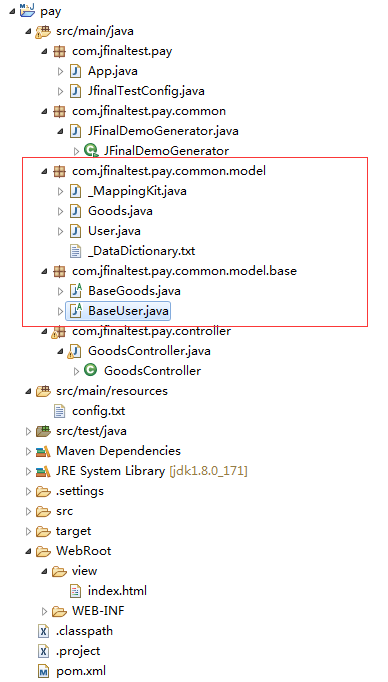Select the index.html file name
388x682 pixels.
click(x=117, y=591)
